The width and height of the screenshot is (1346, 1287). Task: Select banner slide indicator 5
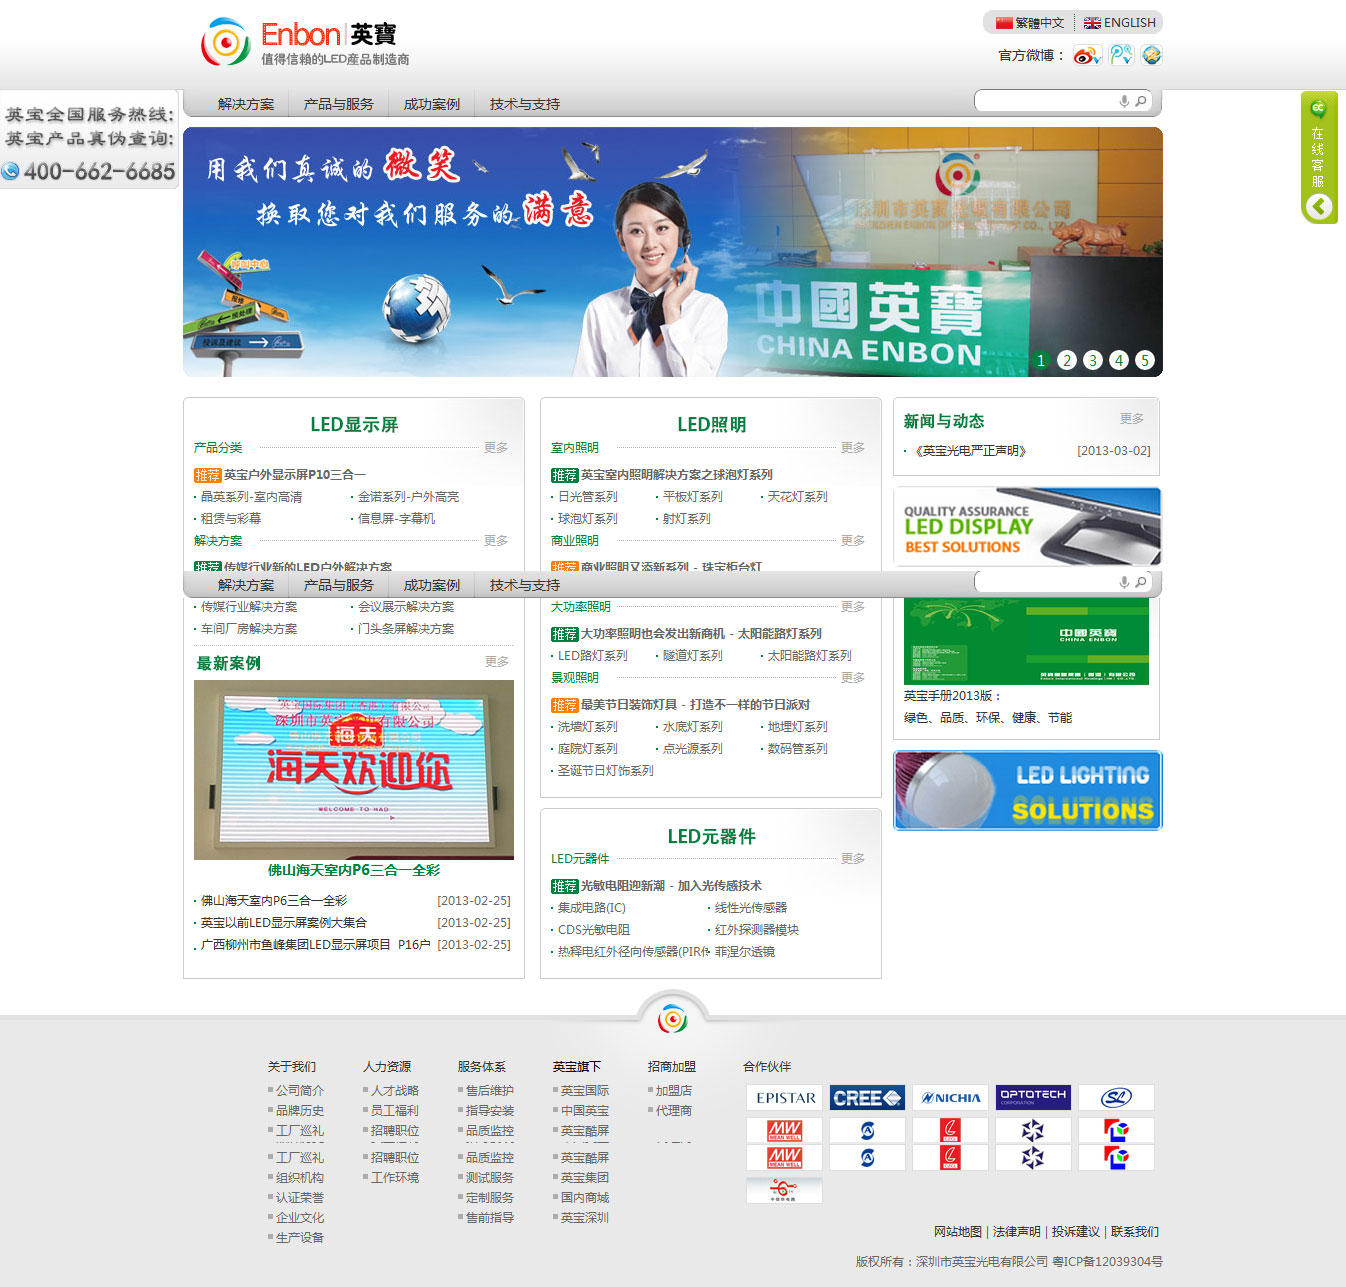click(x=1145, y=360)
